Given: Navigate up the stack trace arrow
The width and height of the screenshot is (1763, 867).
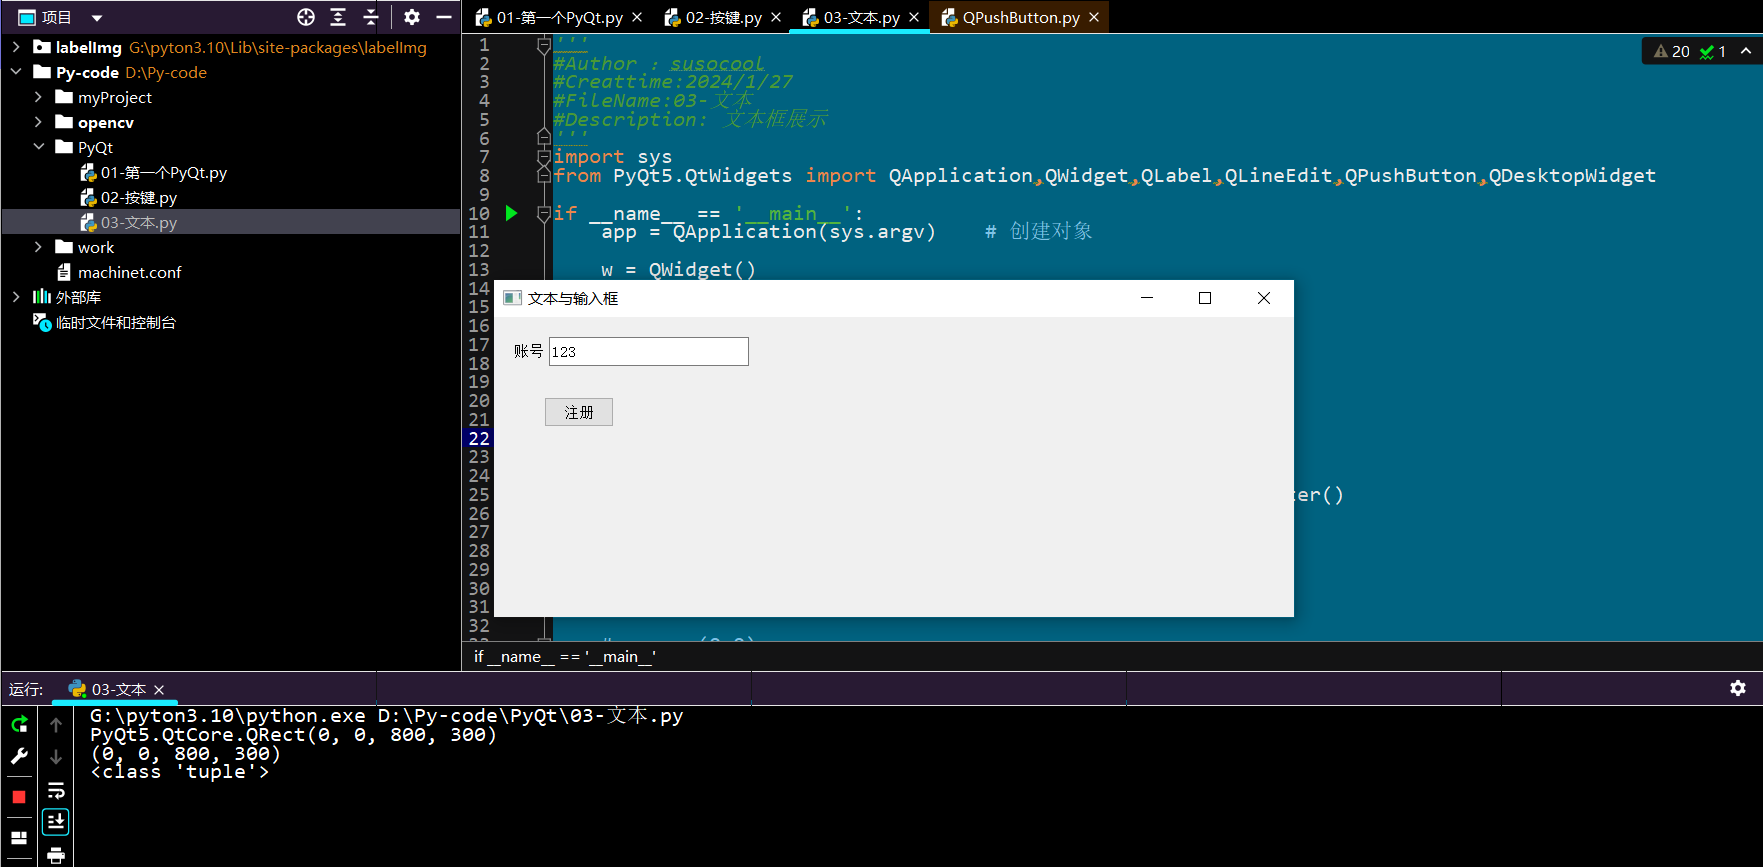Looking at the screenshot, I should [56, 724].
